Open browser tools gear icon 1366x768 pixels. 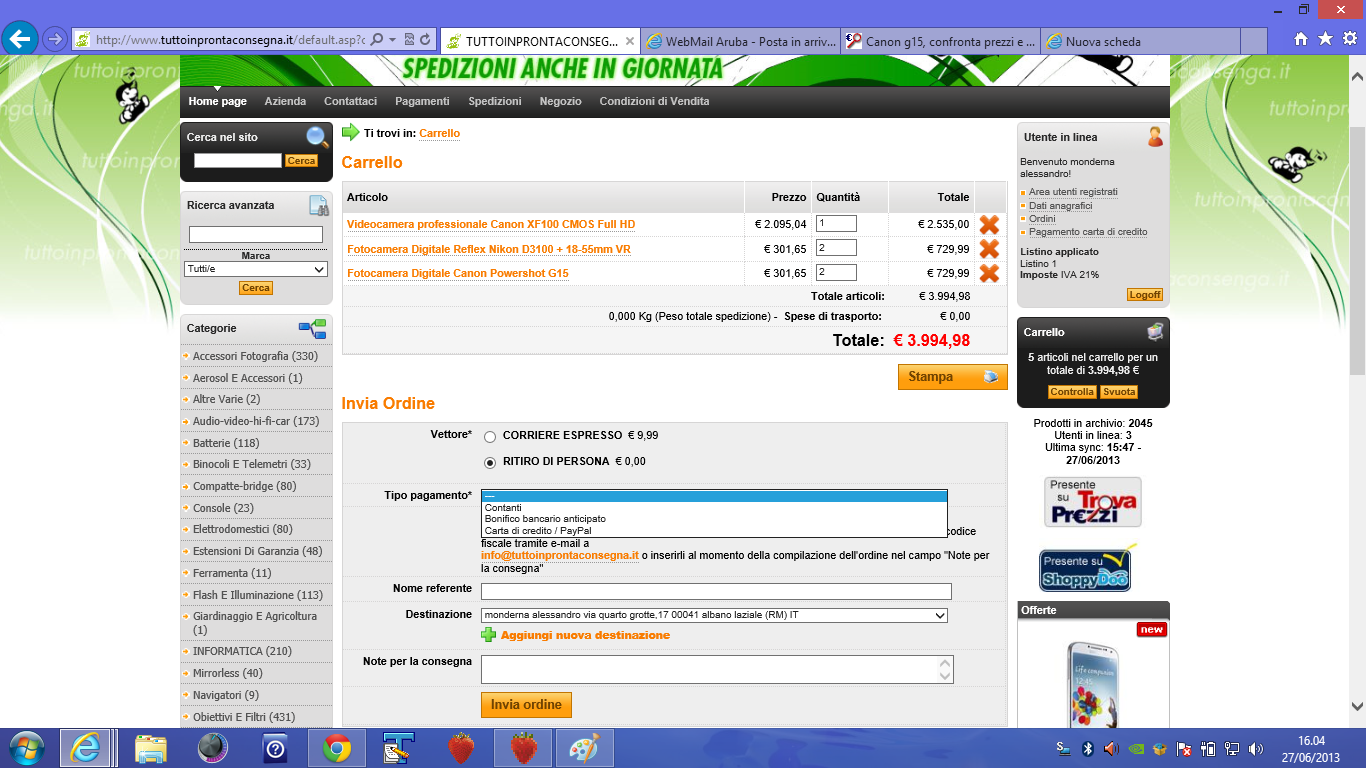(1349, 39)
